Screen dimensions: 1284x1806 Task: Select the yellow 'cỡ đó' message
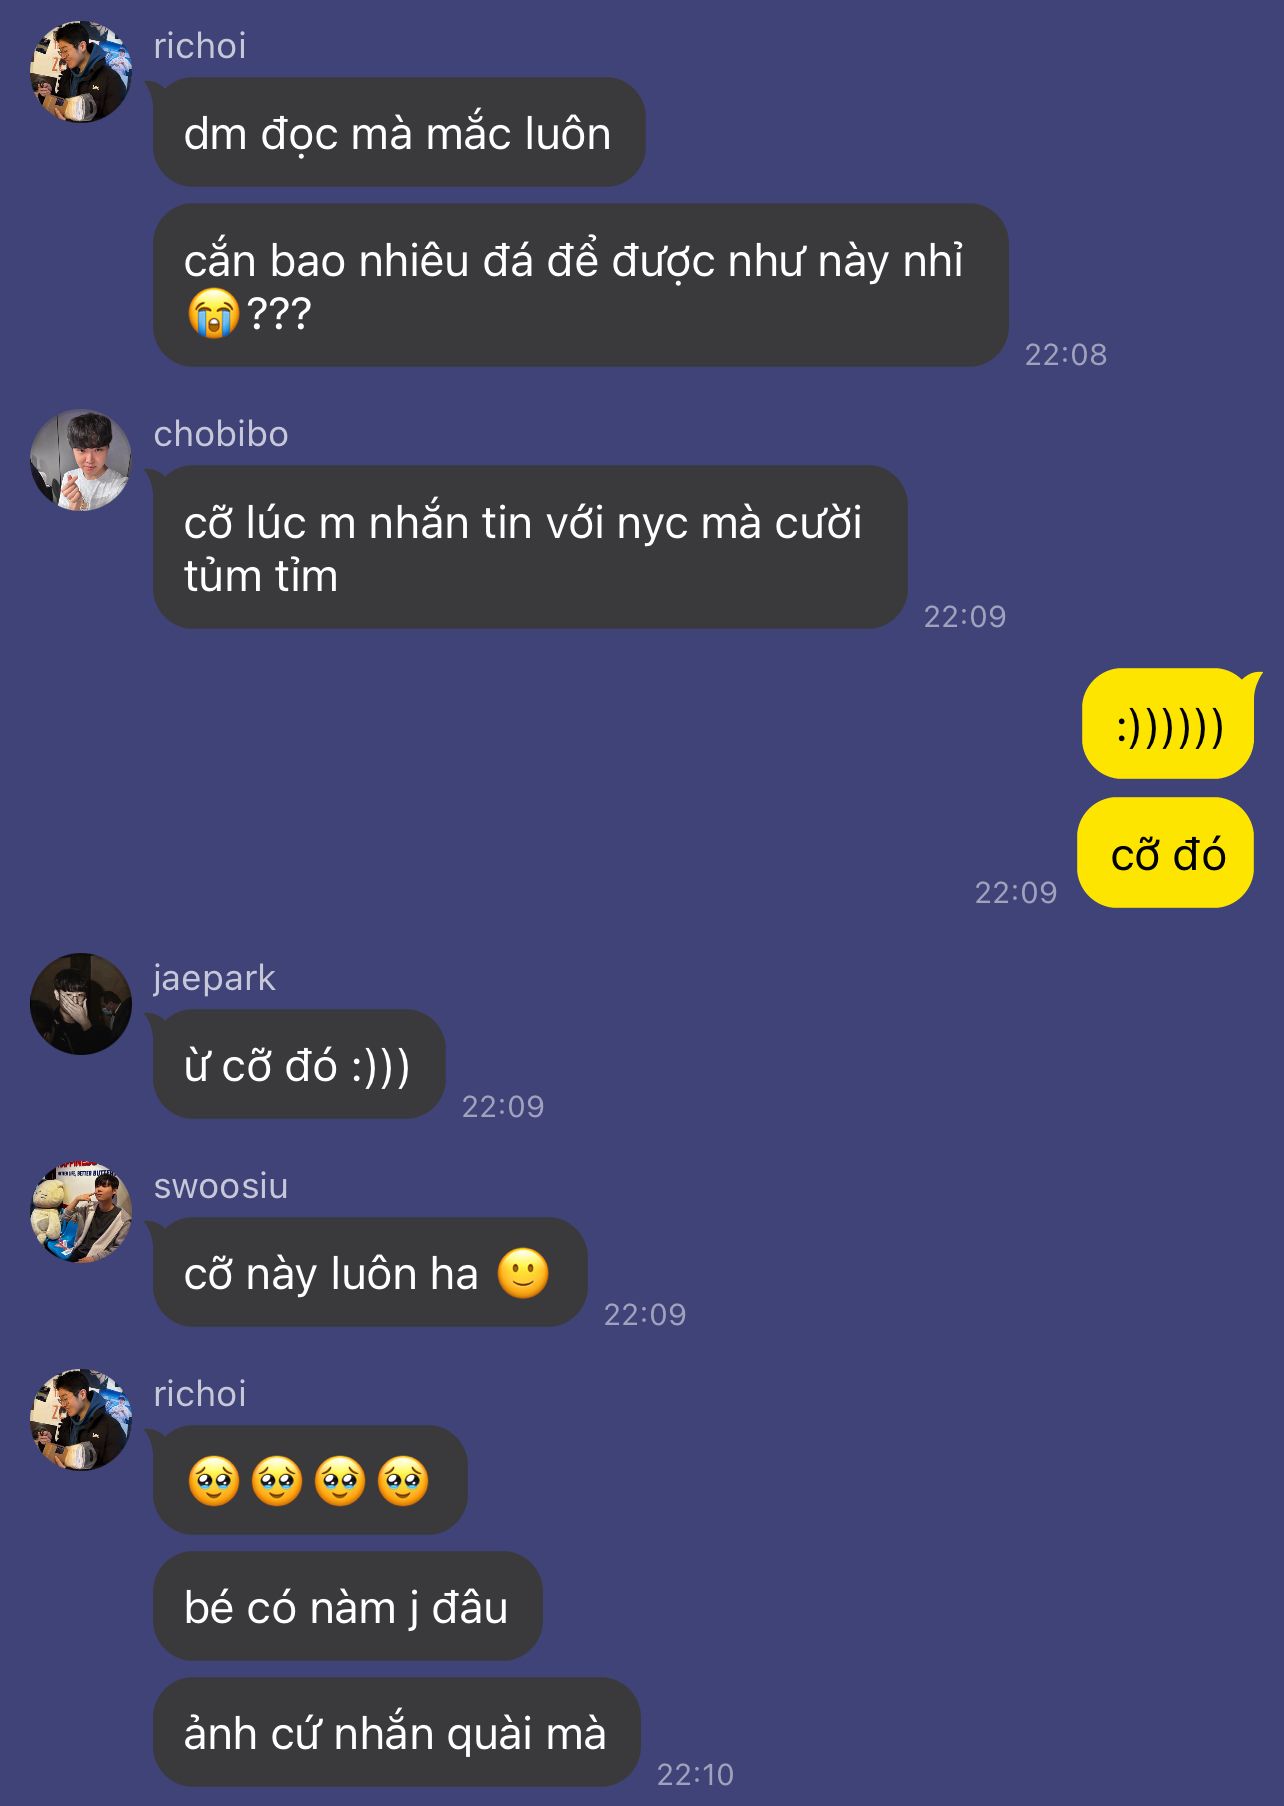[x=1166, y=853]
